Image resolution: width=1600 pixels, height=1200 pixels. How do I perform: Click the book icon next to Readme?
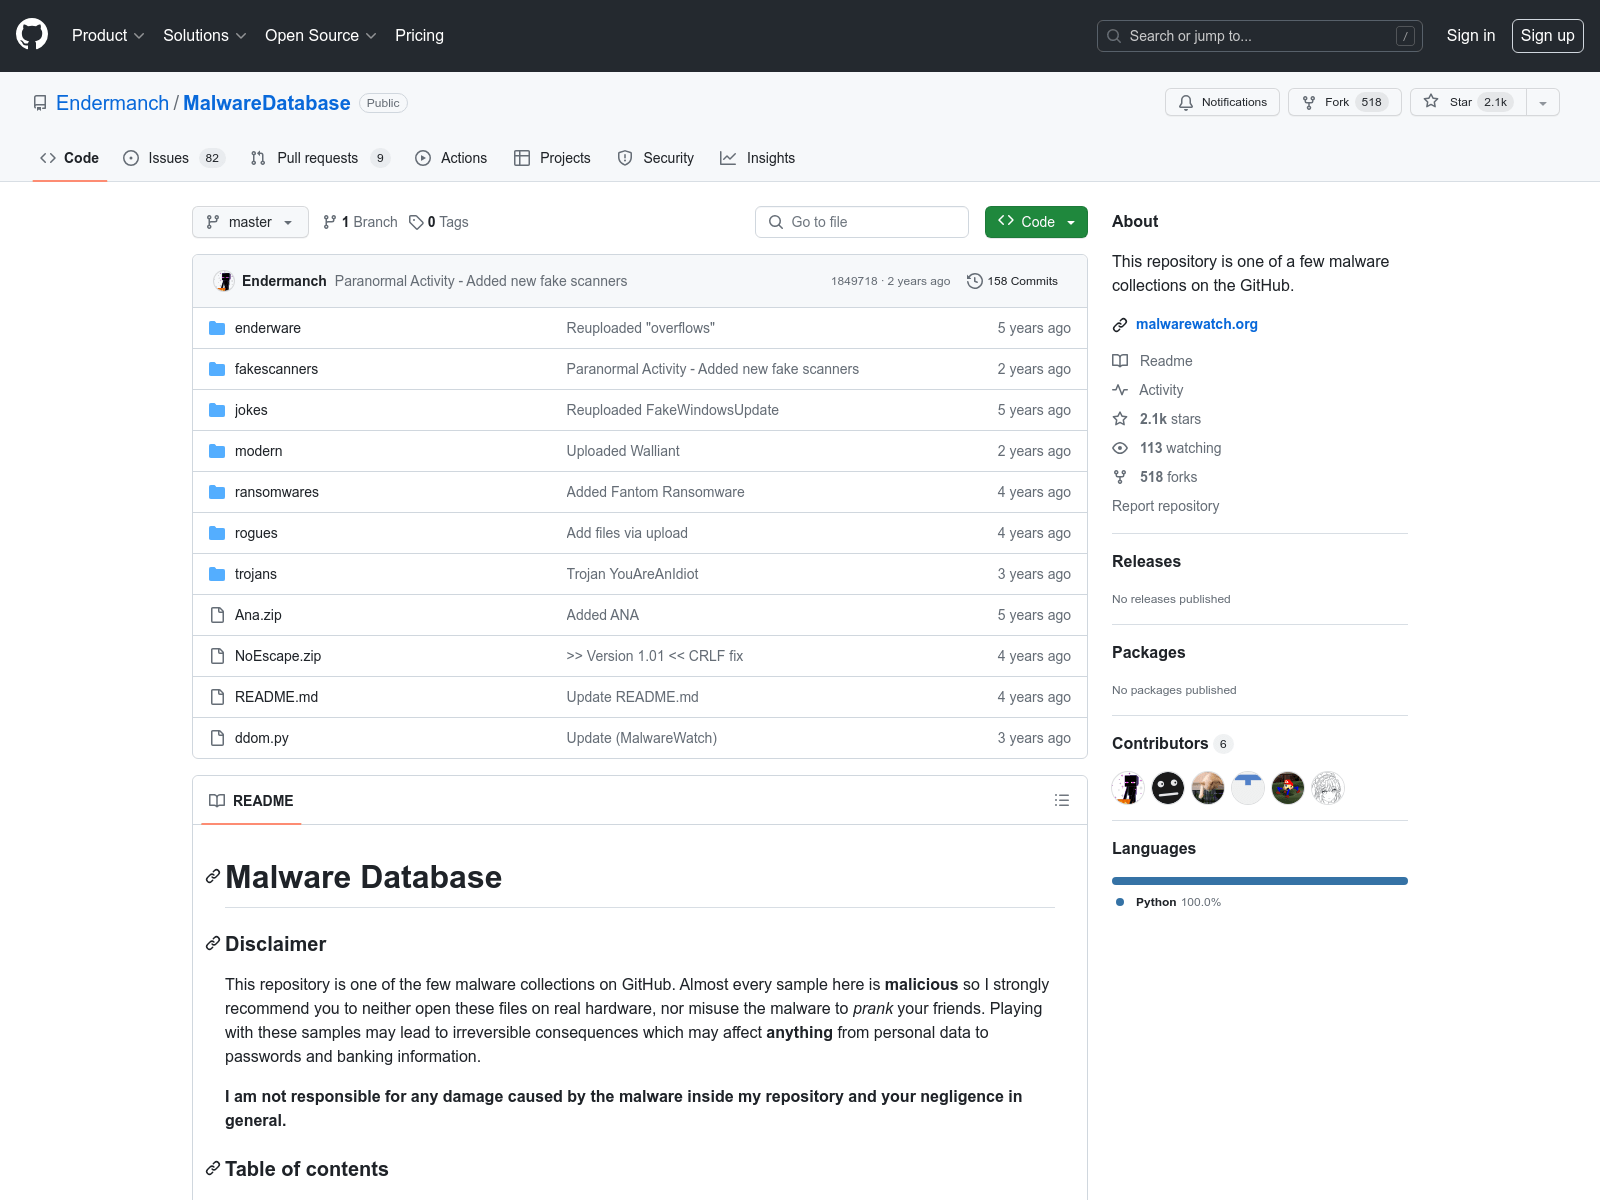coord(1120,361)
